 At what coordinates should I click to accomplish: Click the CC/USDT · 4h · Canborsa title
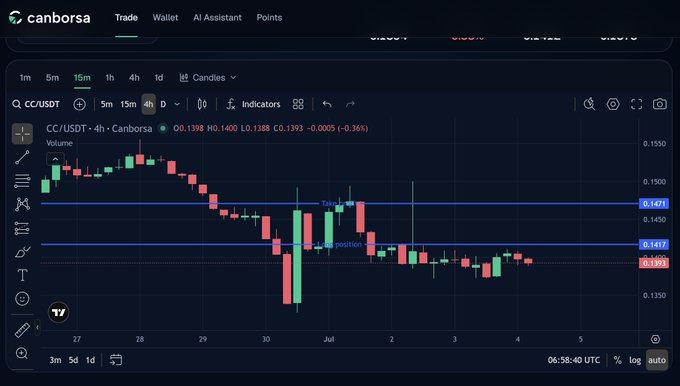coord(99,128)
